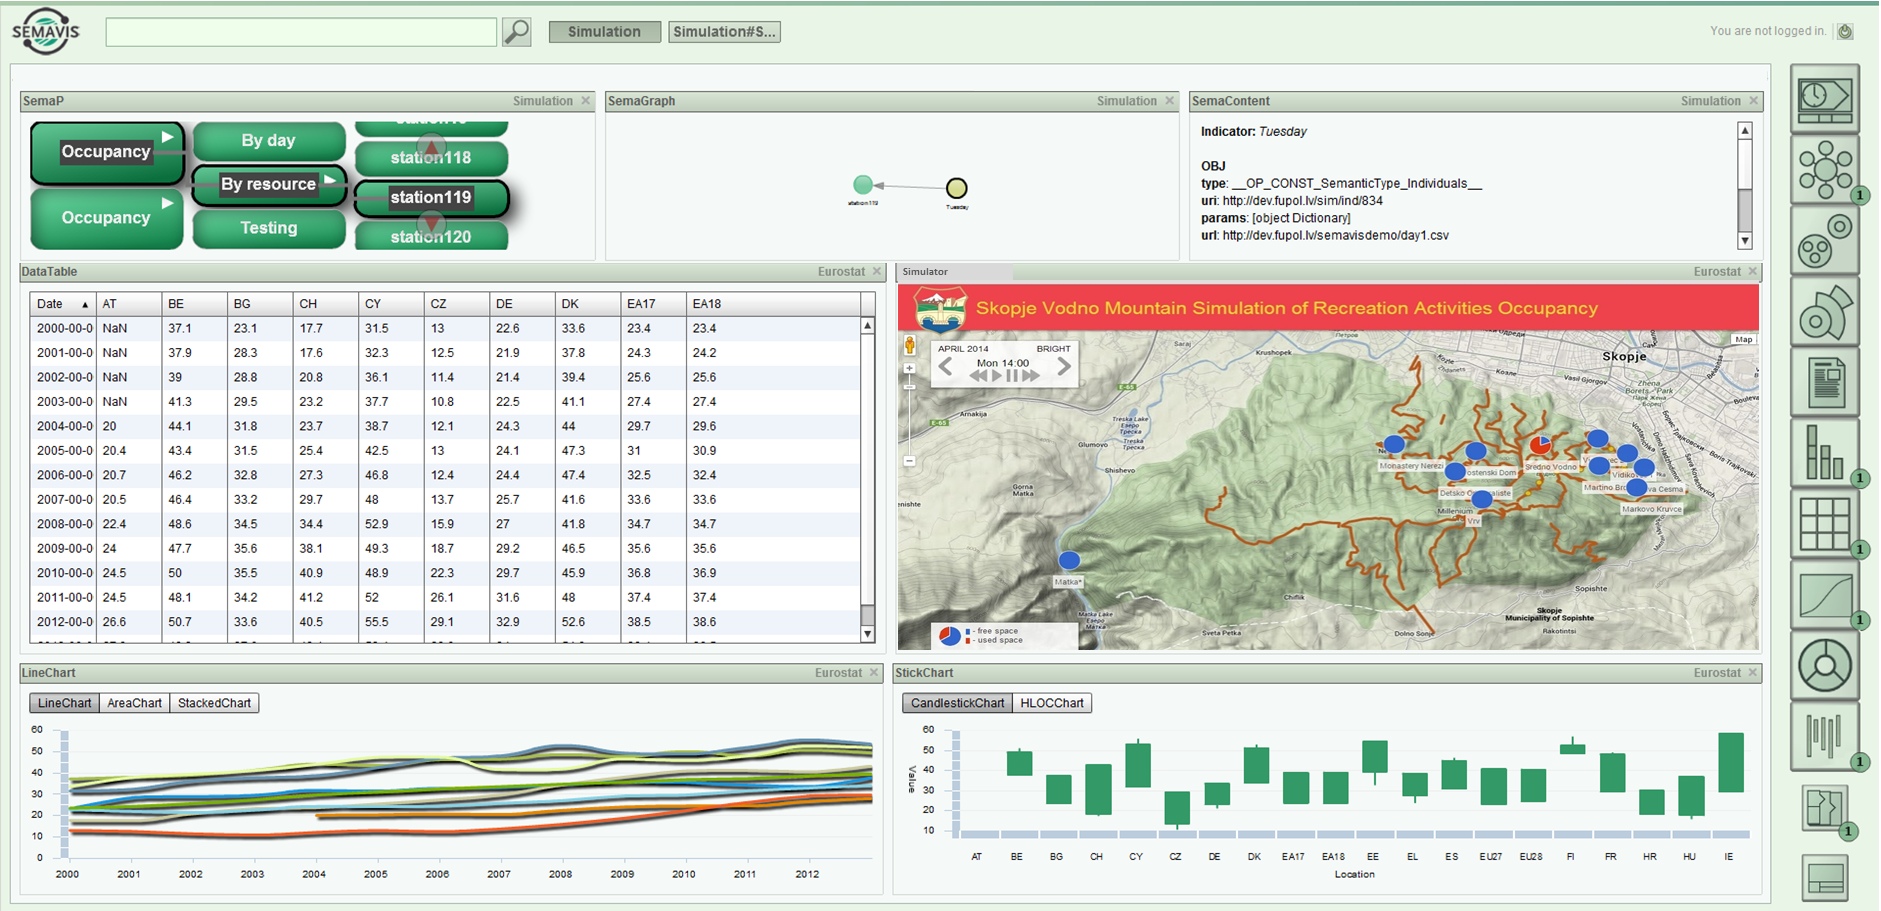1881x911 pixels.
Task: Click the magnifier search icon next to the search box
Action: [x=516, y=31]
